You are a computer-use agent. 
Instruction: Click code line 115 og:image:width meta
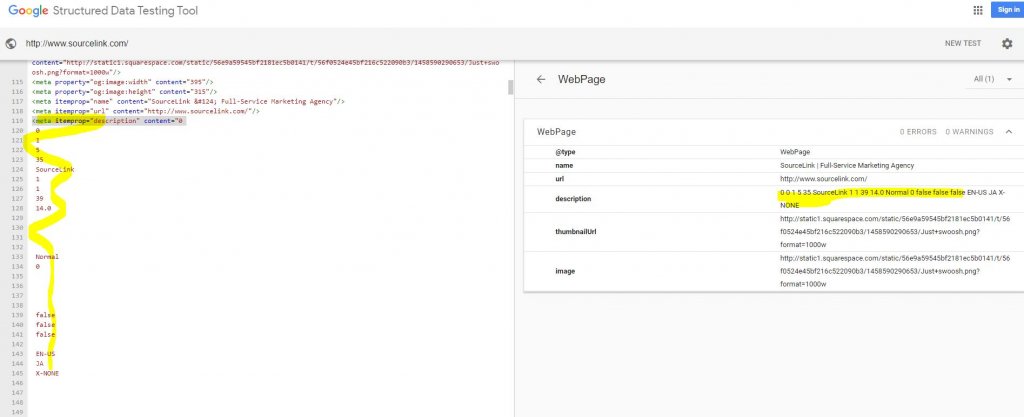(123, 82)
